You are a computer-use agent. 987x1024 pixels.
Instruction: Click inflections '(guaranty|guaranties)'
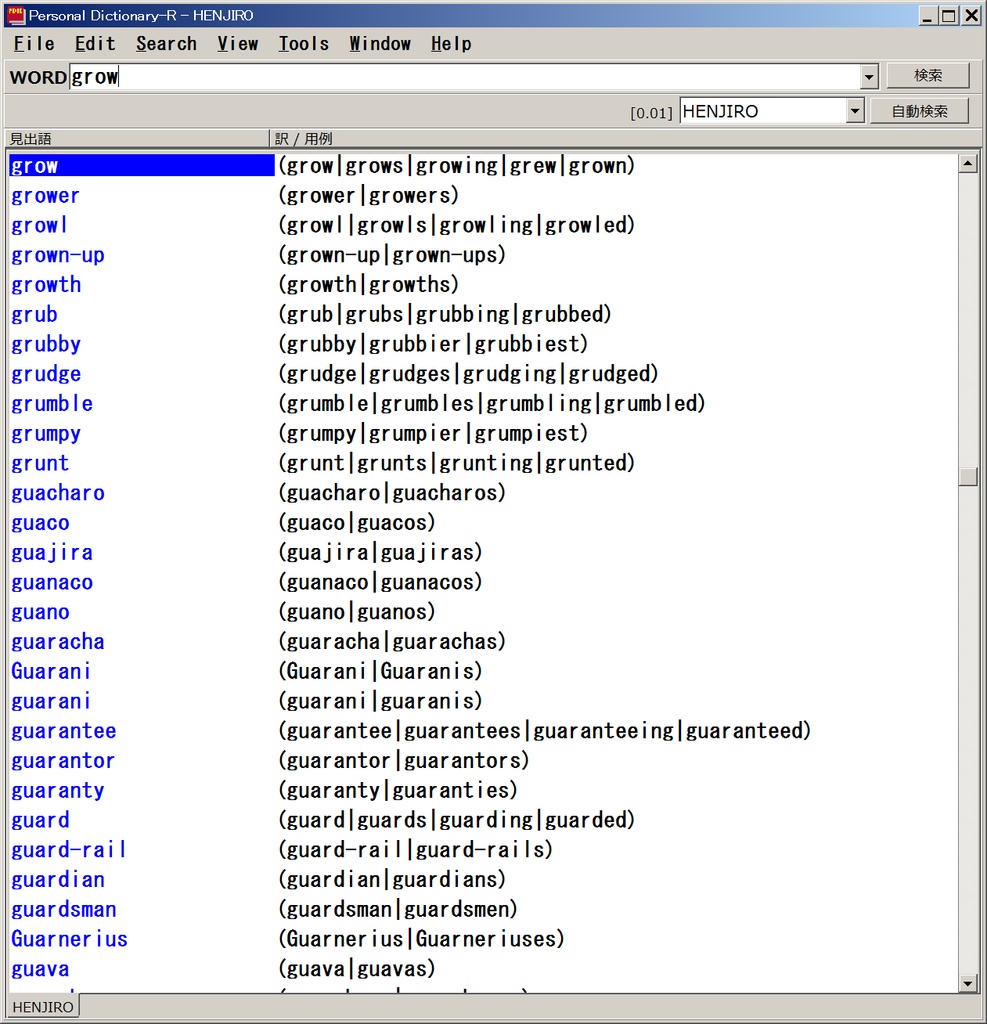coord(398,791)
